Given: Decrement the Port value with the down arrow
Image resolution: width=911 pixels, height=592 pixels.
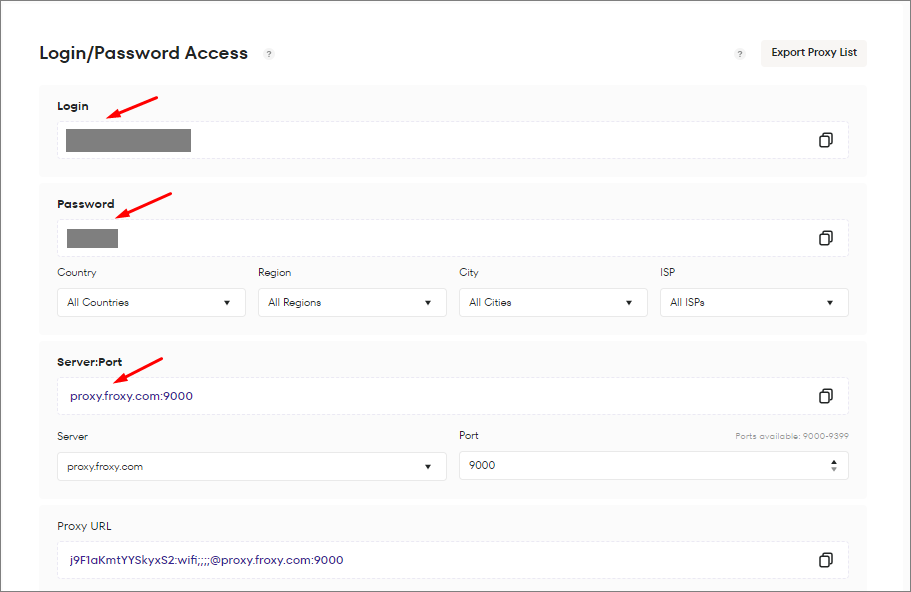Looking at the screenshot, I should click(x=834, y=469).
